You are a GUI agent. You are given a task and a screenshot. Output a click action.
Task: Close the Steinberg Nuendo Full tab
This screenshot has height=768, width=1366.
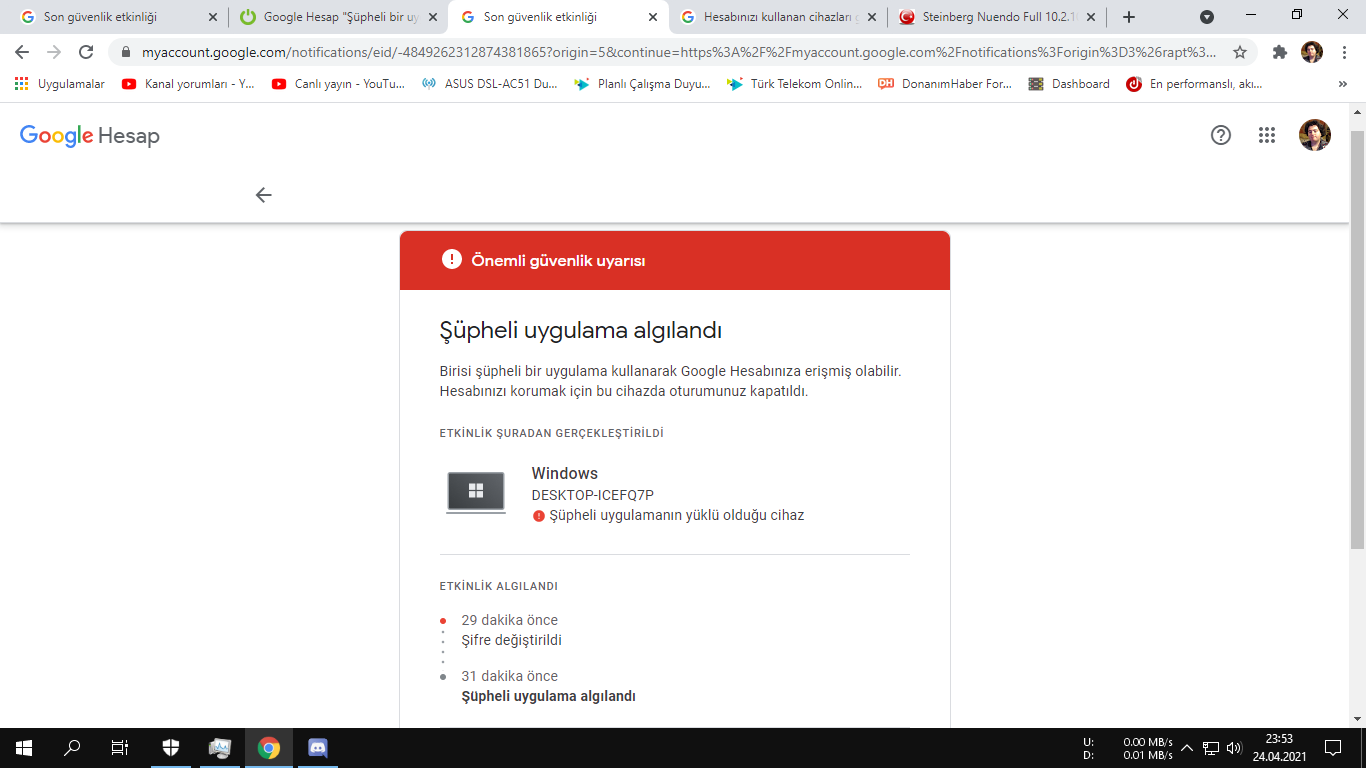click(1090, 17)
